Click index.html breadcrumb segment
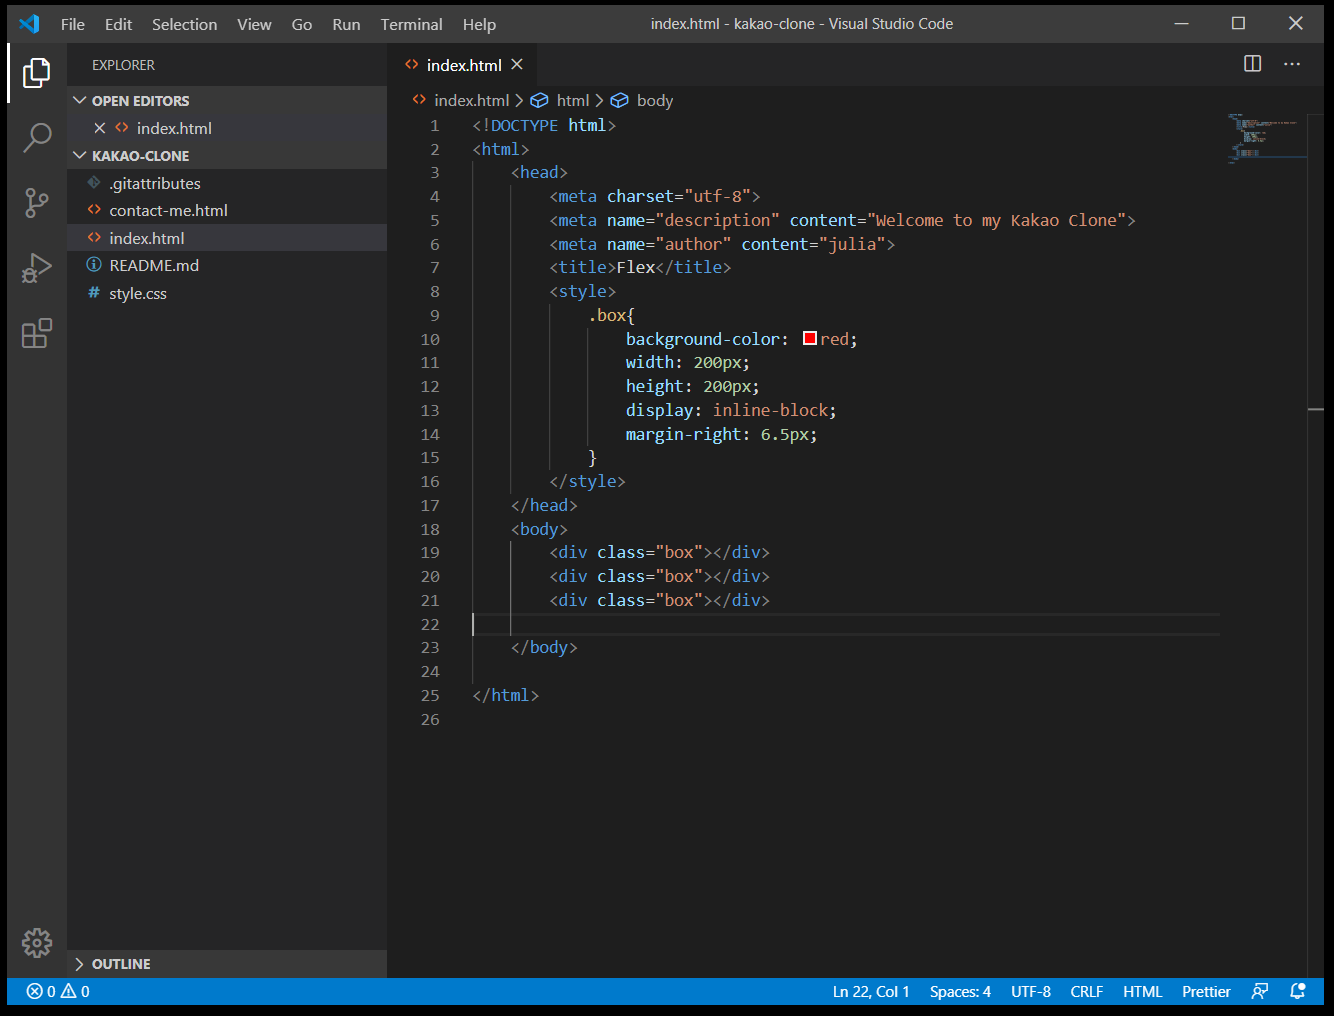This screenshot has height=1016, width=1334. (471, 100)
